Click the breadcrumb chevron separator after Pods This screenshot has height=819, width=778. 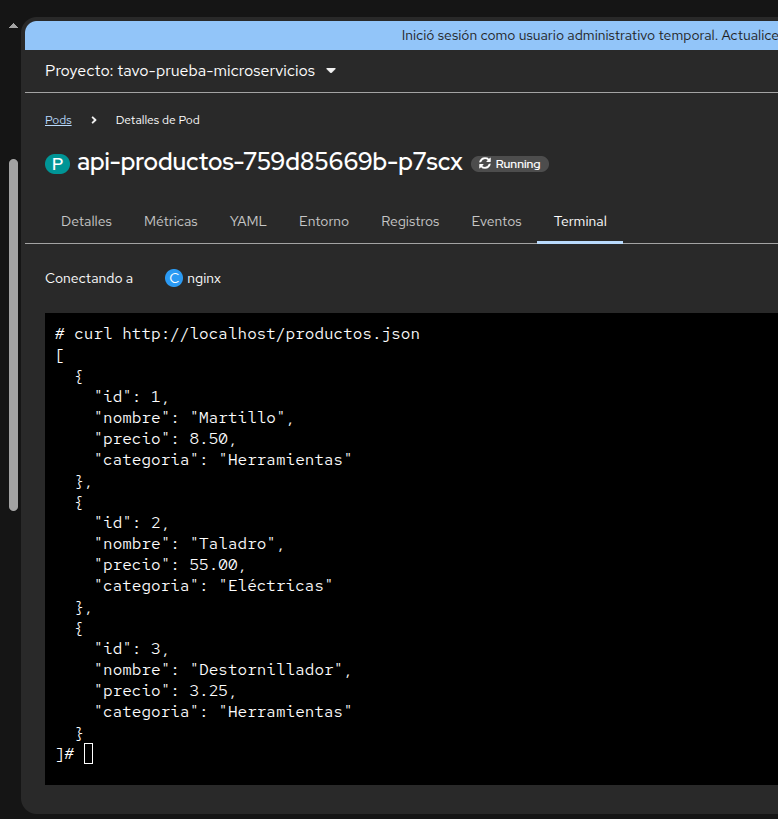coord(94,120)
